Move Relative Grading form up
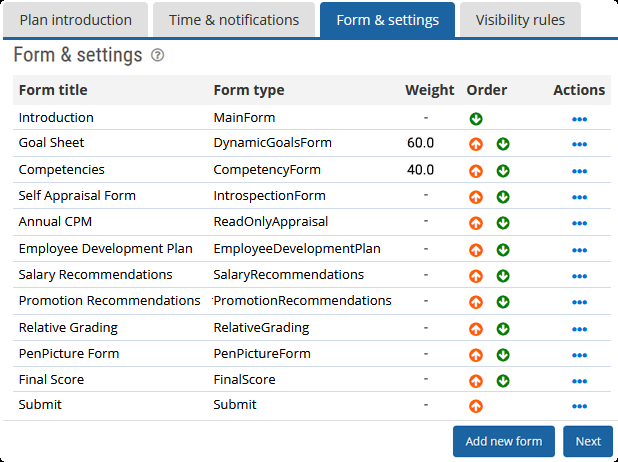Viewport: 618px width, 462px height. click(476, 329)
